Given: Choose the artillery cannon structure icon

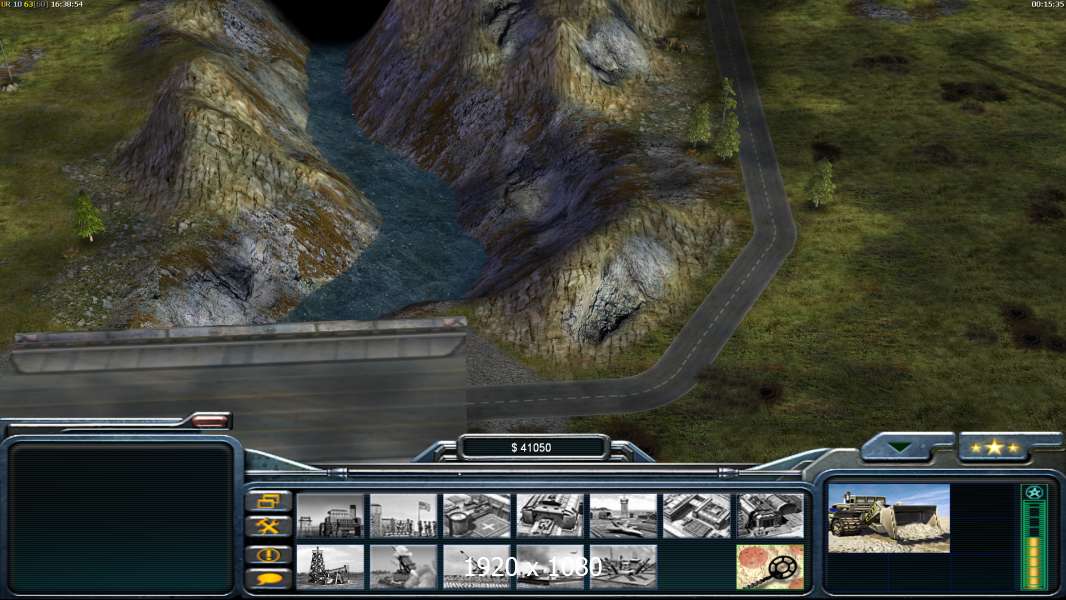Looking at the screenshot, I should point(477,566).
